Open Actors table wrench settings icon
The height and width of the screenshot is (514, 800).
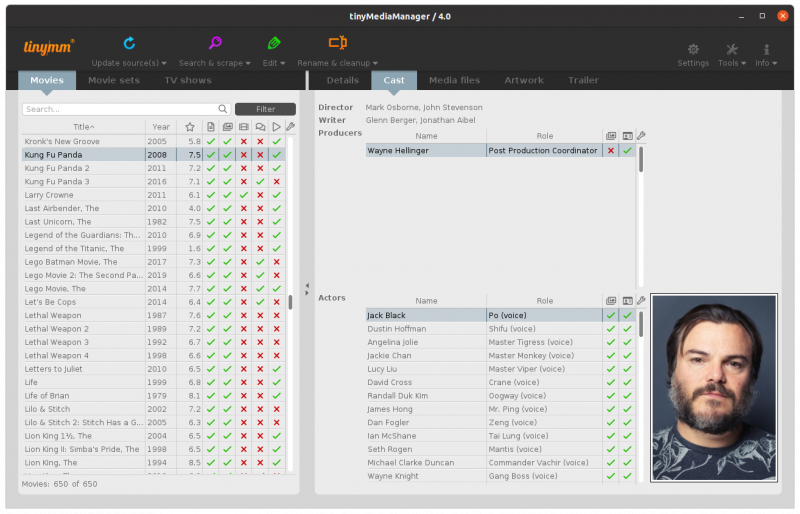[x=641, y=300]
